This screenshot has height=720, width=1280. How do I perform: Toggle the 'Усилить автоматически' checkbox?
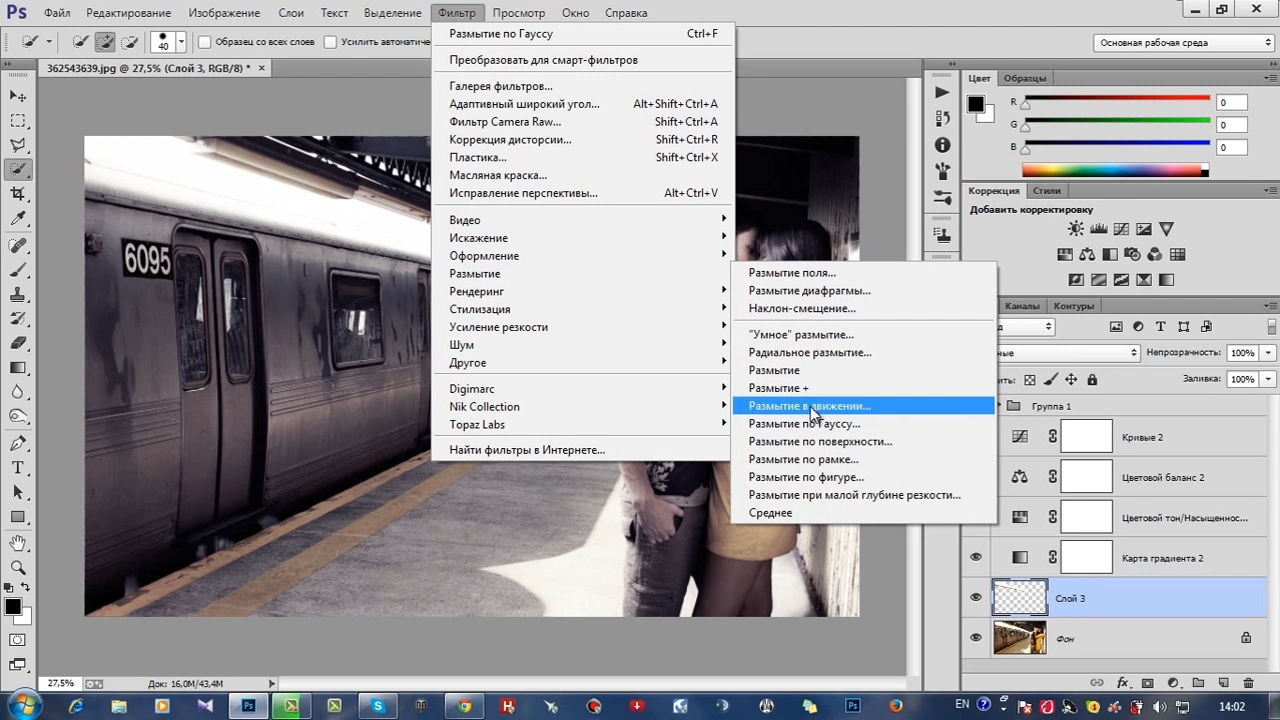330,42
